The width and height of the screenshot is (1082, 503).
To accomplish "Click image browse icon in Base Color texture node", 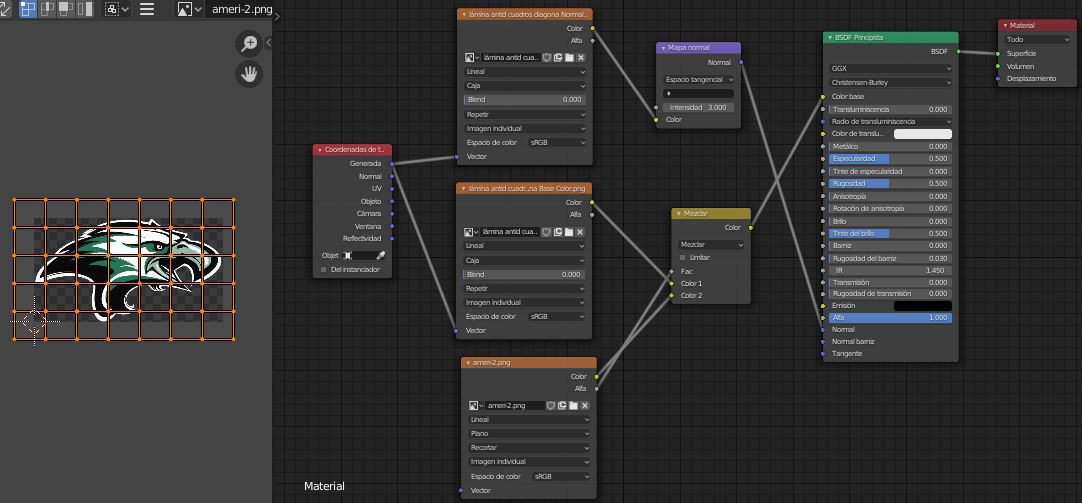I will [x=472, y=232].
